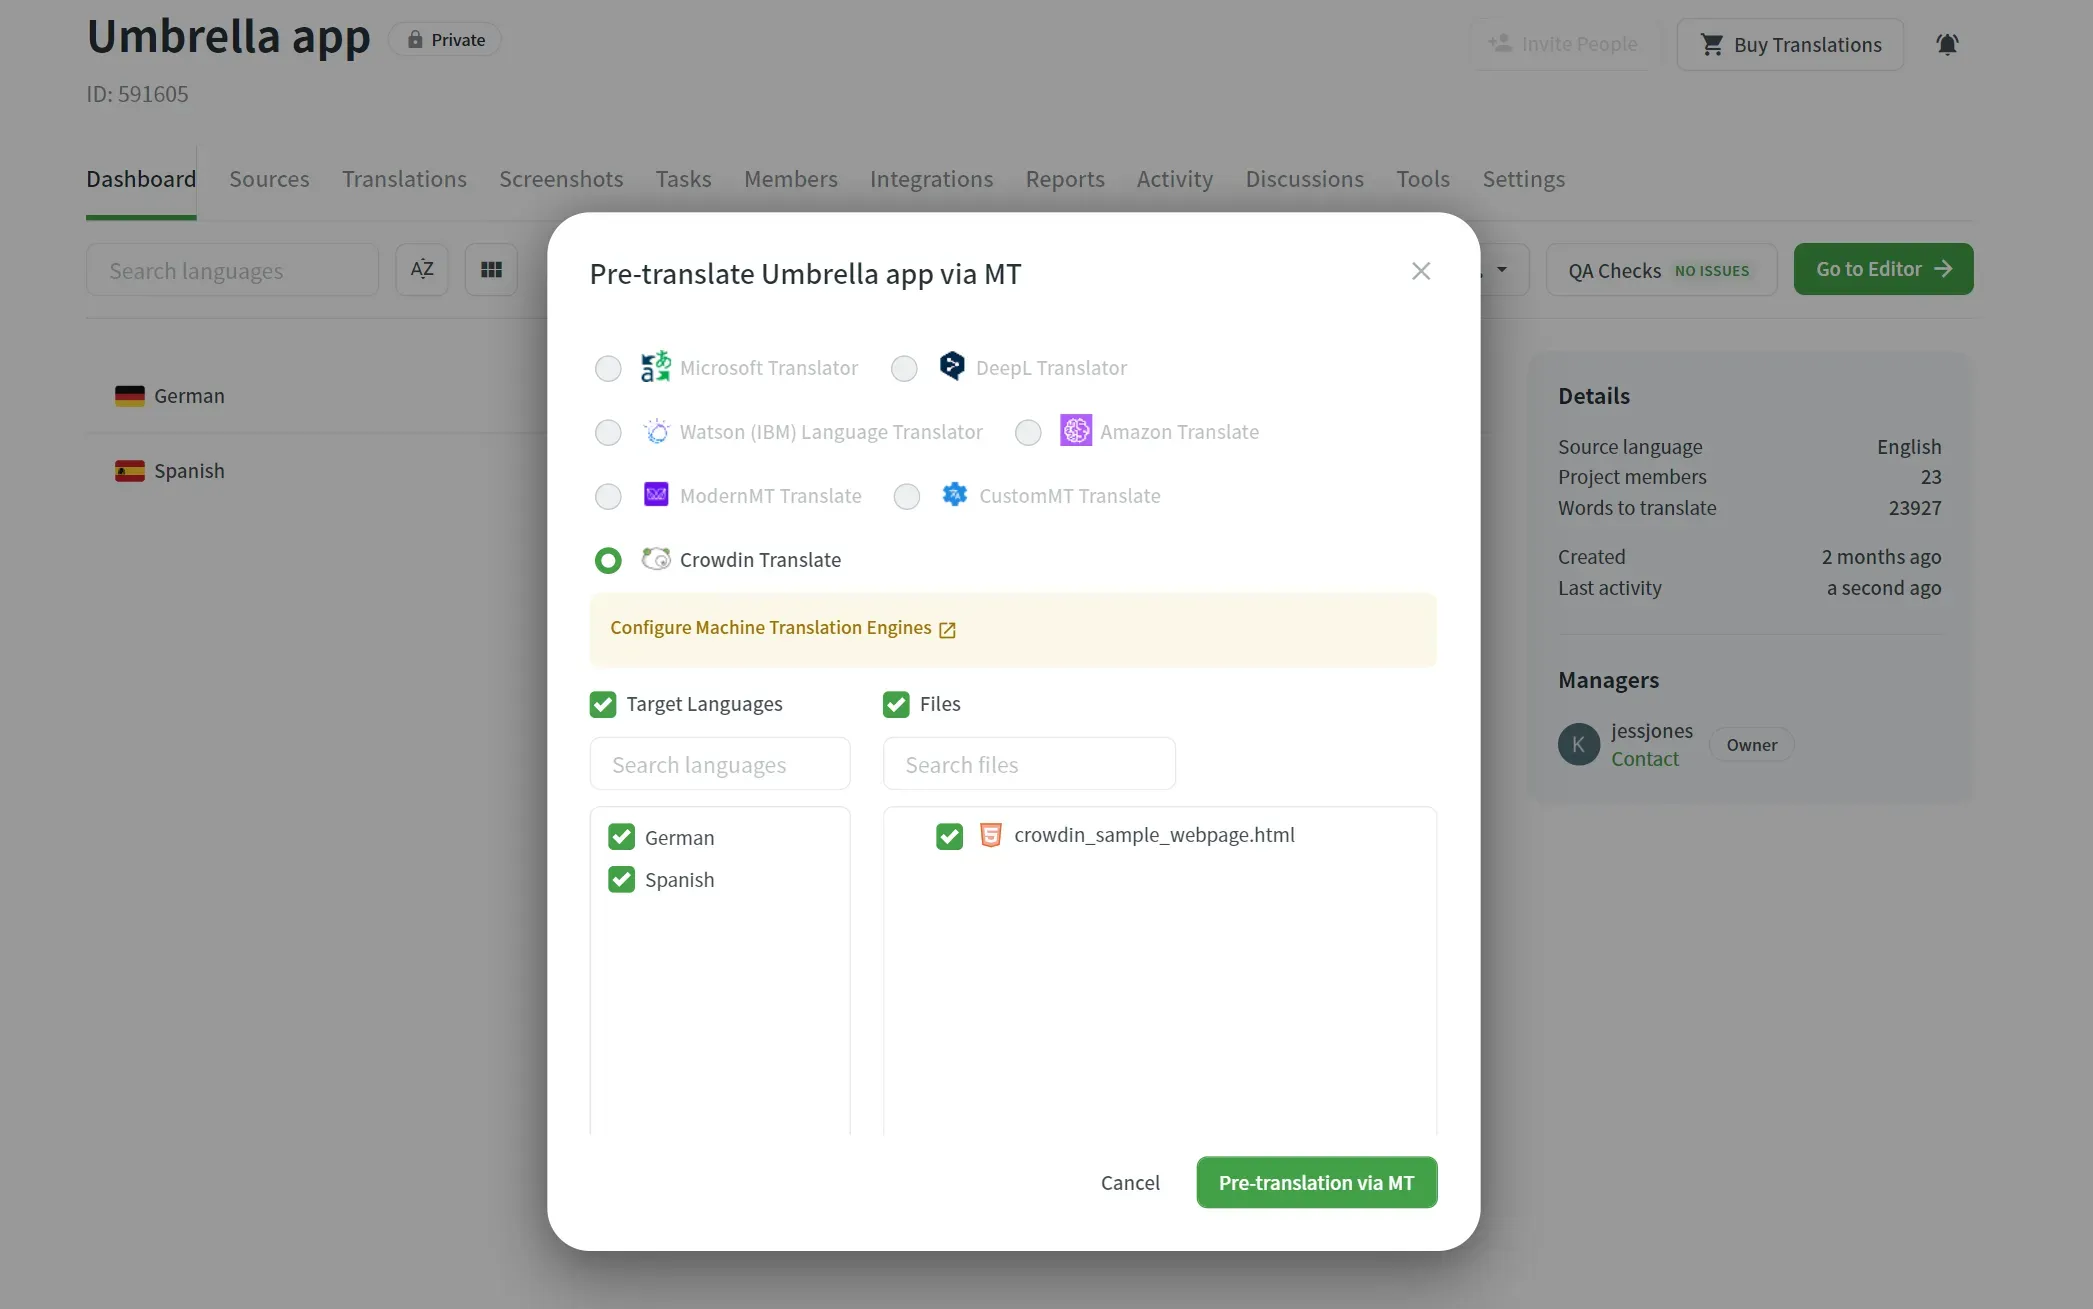Viewport: 2093px width, 1309px height.
Task: Toggle the Files select-all checkbox
Action: click(x=896, y=704)
